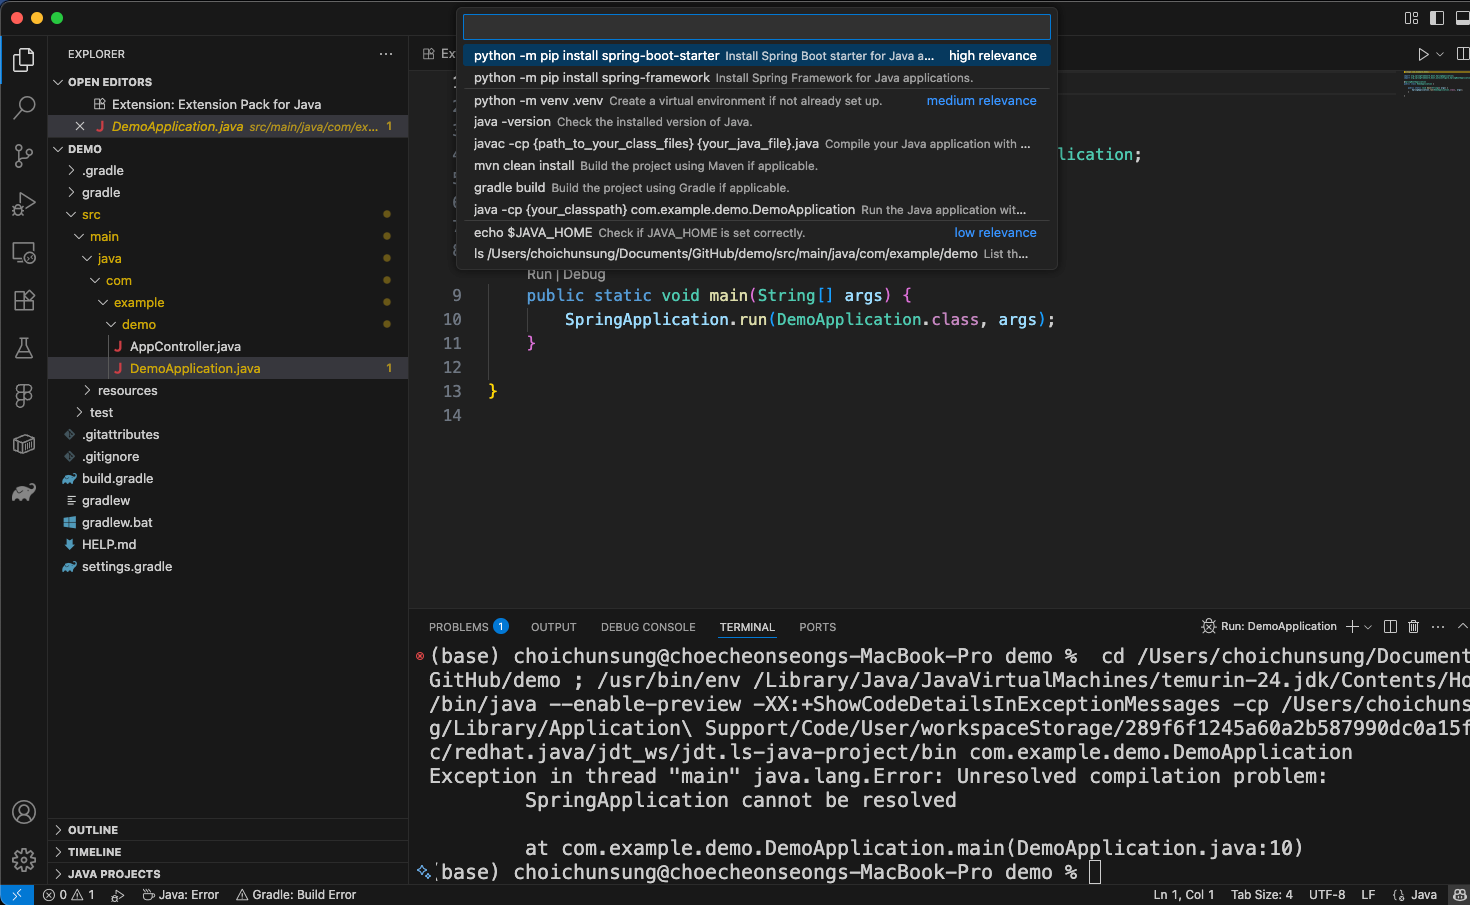Screen dimensions: 1470x905
Task: Click the Debug code lens above main
Action: coord(584,275)
